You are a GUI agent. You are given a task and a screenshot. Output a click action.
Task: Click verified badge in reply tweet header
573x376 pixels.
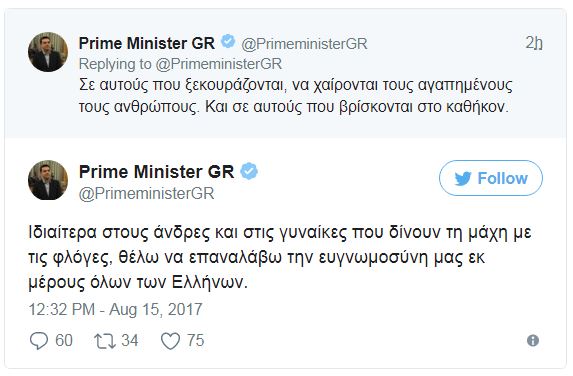(228, 42)
